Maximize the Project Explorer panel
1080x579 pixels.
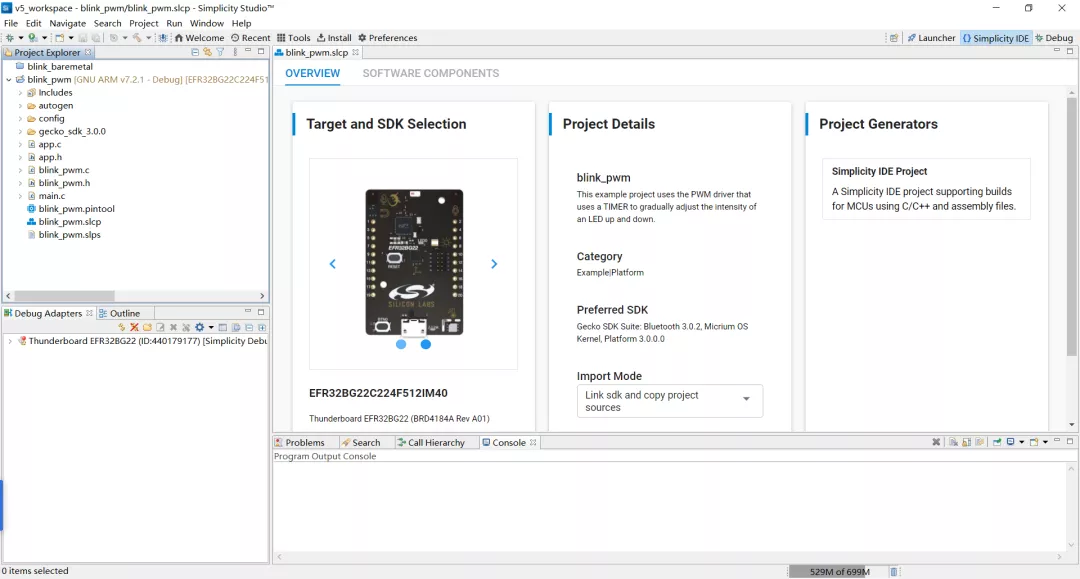click(261, 52)
